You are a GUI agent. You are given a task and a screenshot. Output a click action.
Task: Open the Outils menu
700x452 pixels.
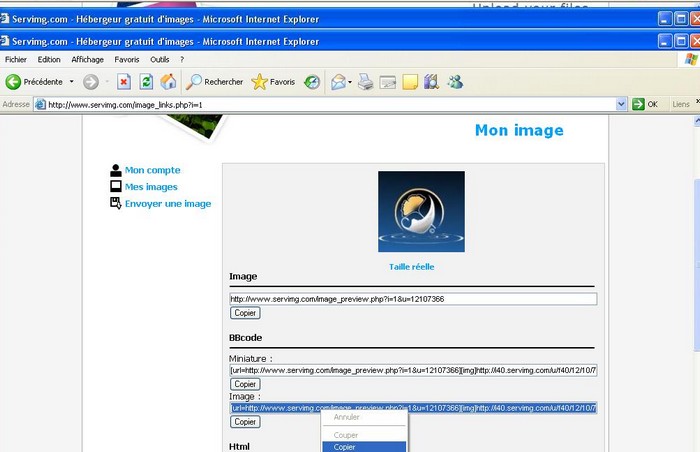(x=159, y=60)
